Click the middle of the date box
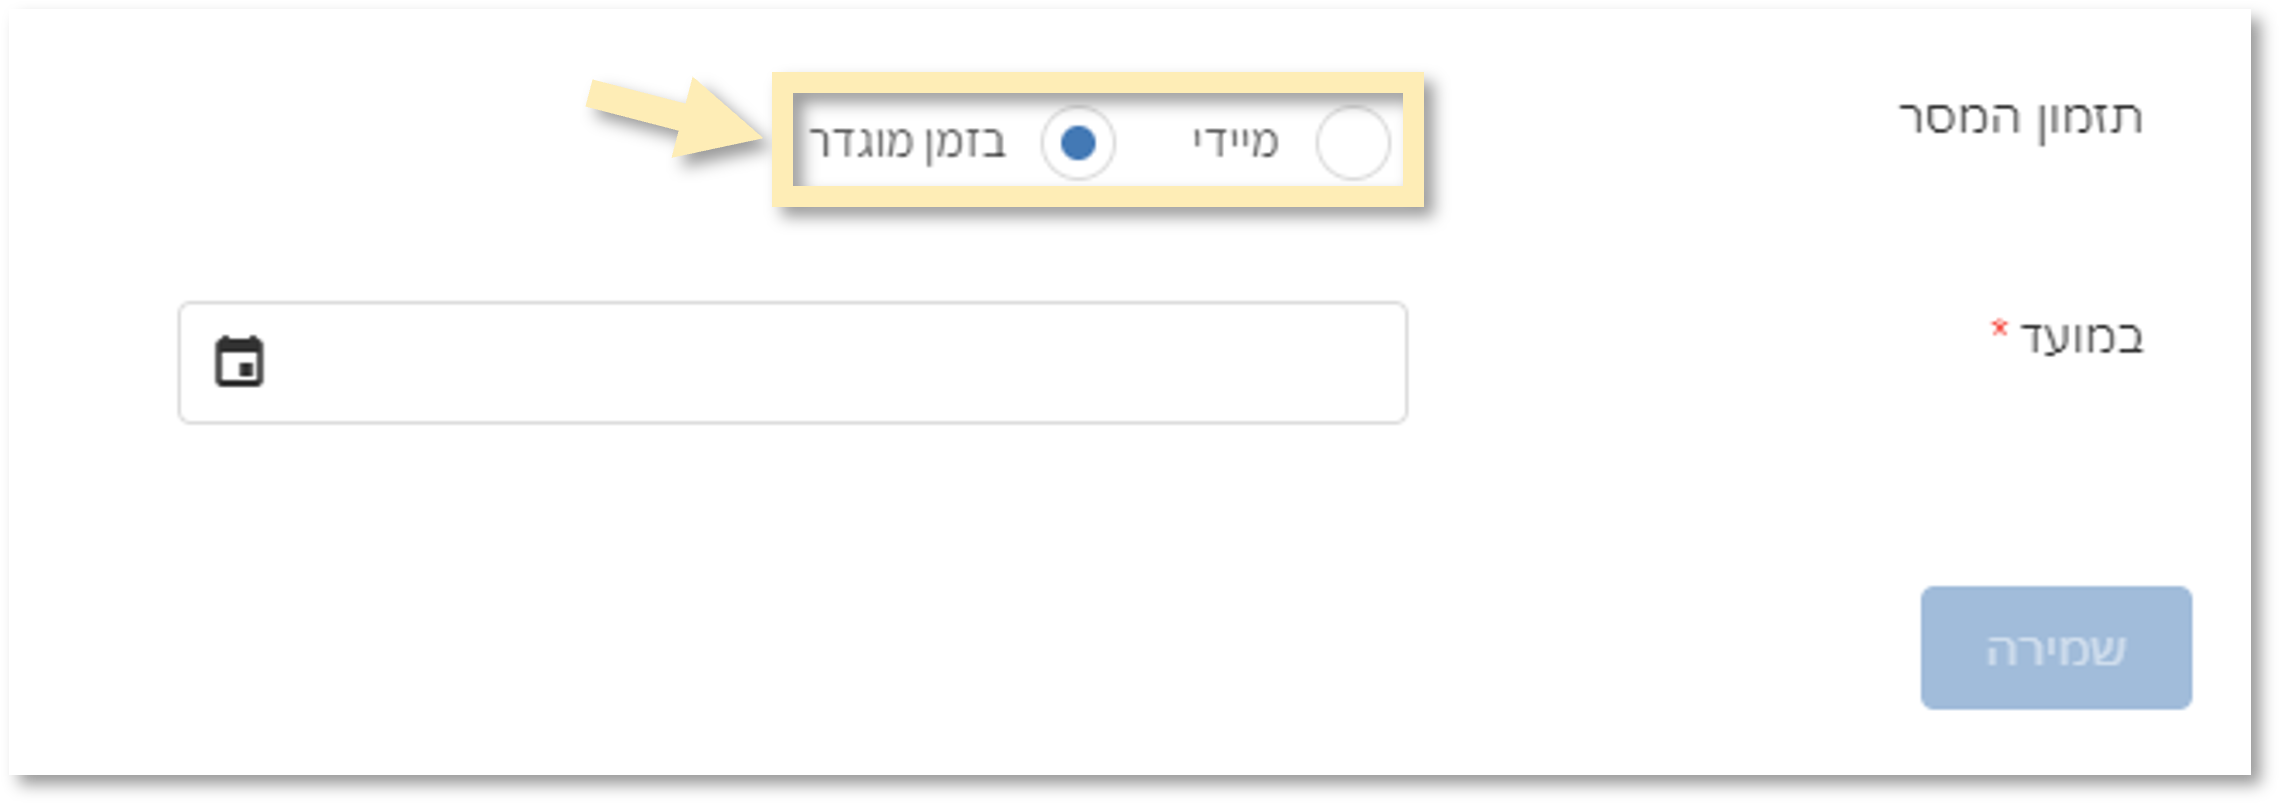Screen dimensions: 2280x804 [793, 362]
